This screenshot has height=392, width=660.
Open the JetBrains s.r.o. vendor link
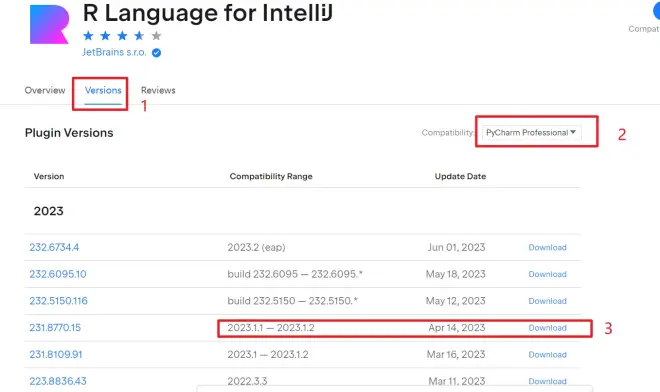click(114, 52)
